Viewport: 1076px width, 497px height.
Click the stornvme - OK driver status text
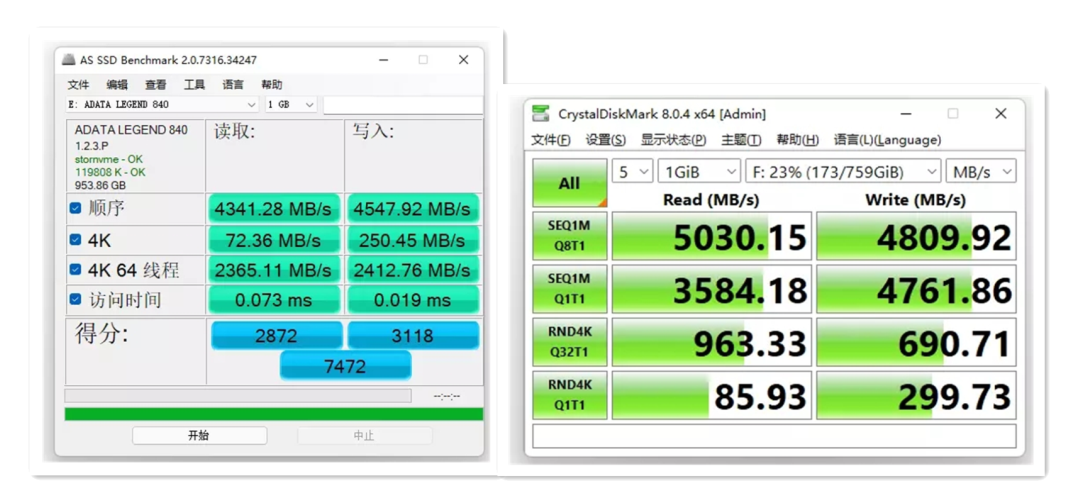108,159
